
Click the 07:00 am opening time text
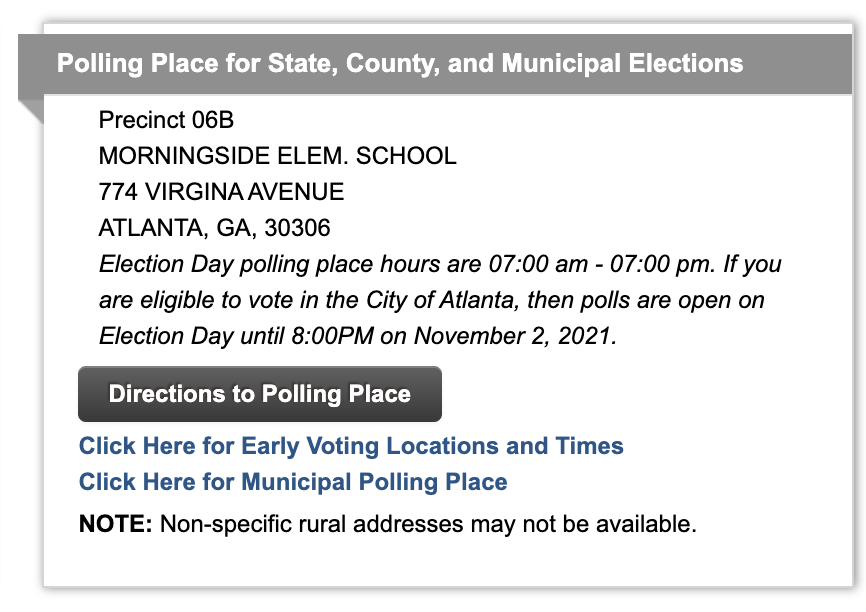(x=538, y=264)
